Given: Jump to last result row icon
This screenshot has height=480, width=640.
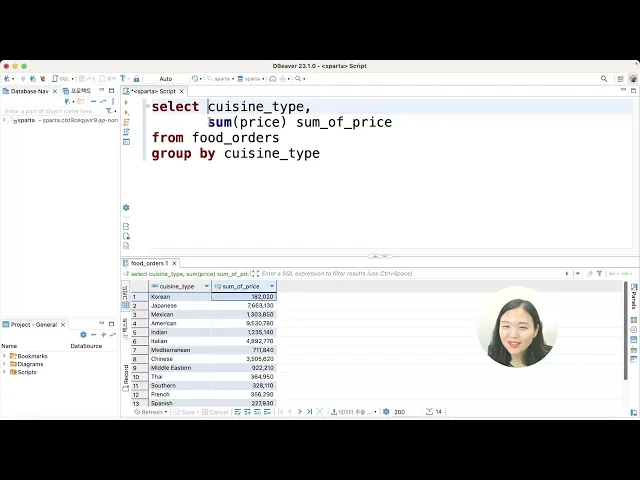Looking at the screenshot, I should (309, 412).
